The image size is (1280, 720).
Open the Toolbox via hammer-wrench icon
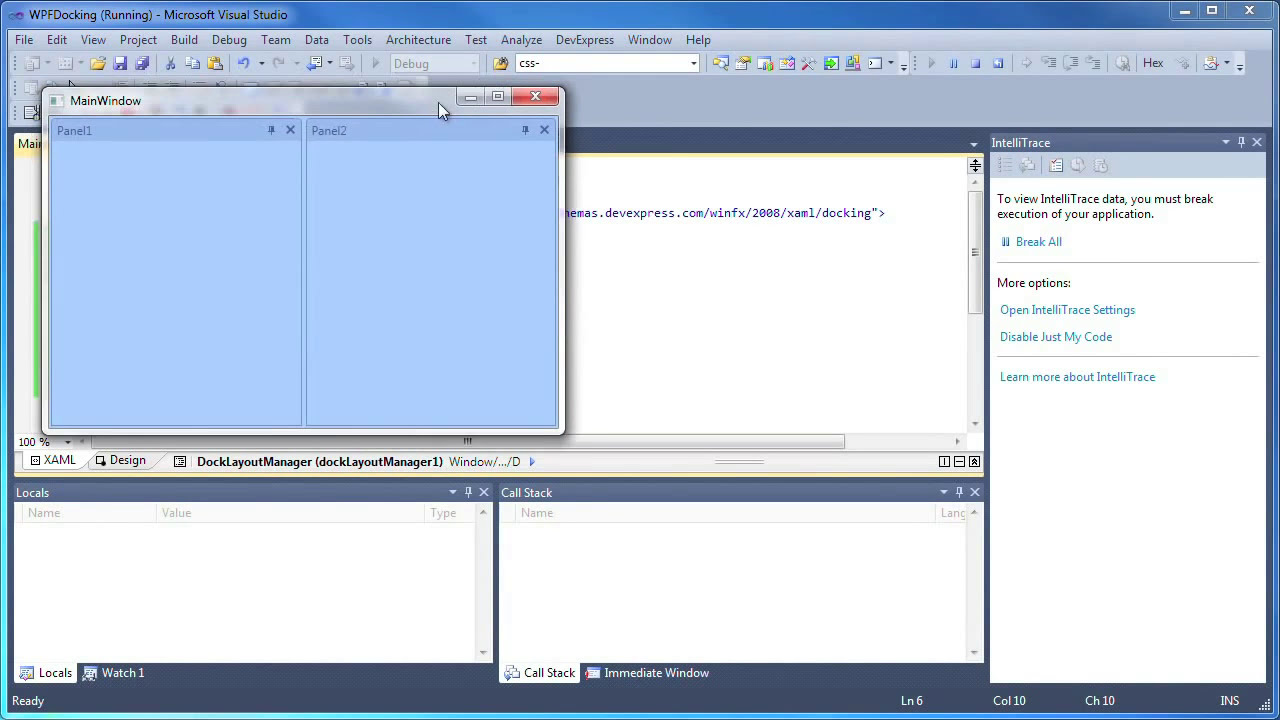(809, 63)
